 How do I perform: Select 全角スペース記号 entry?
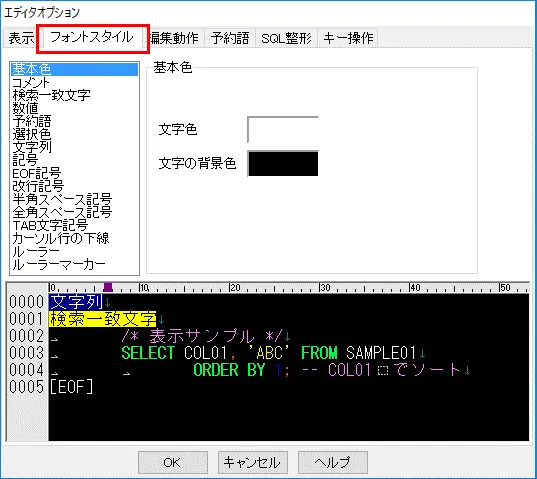(x=75, y=212)
